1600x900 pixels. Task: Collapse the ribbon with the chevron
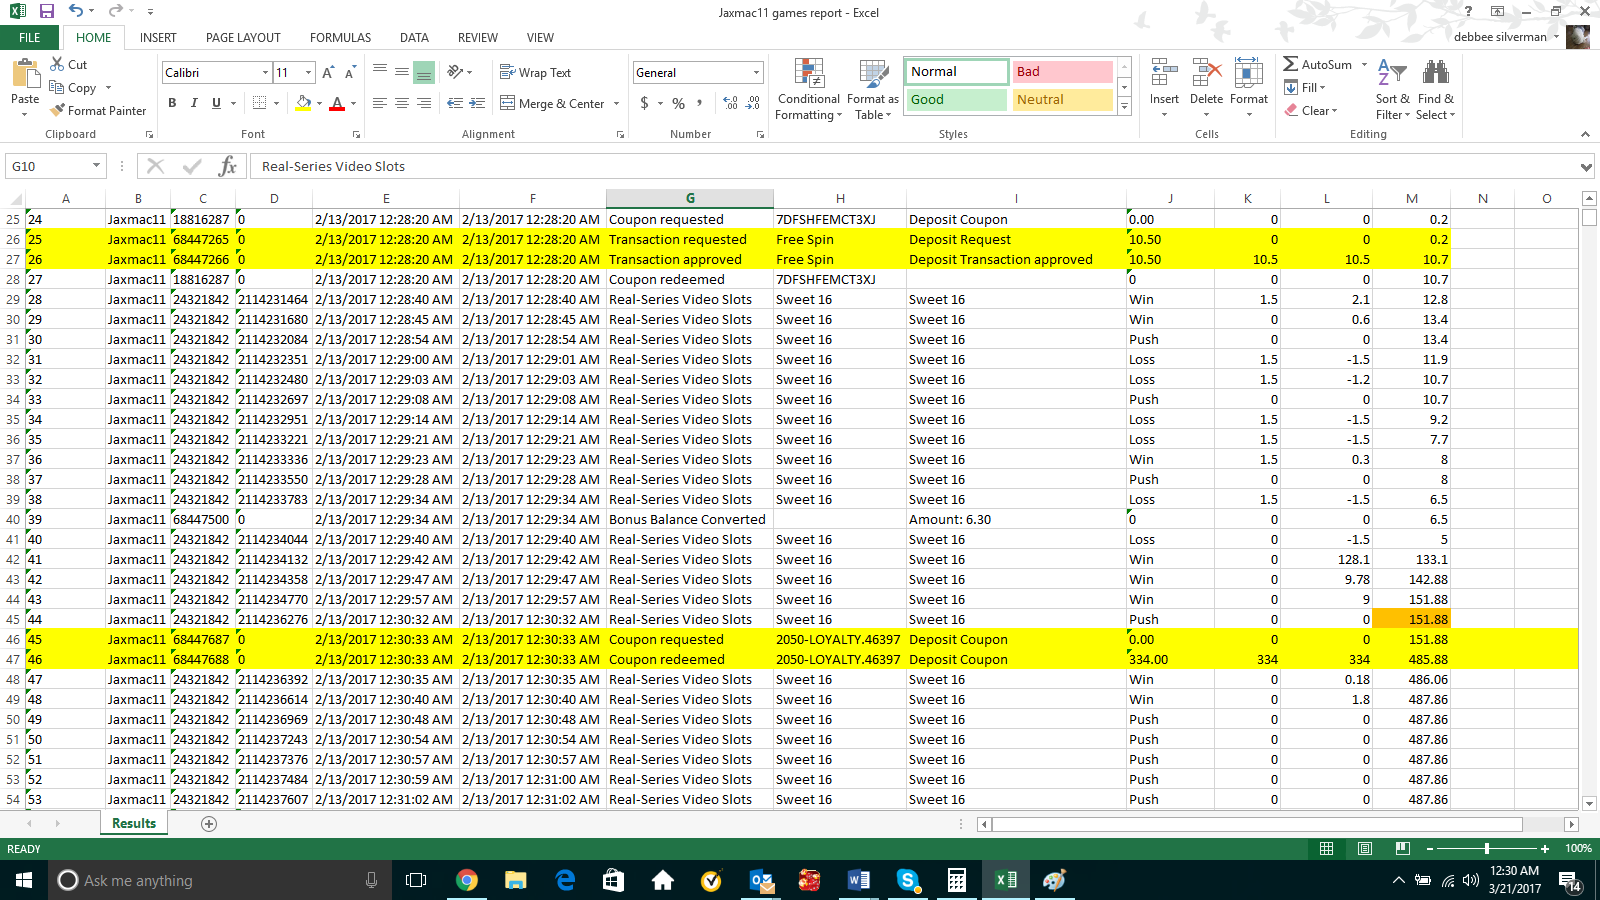[1585, 134]
